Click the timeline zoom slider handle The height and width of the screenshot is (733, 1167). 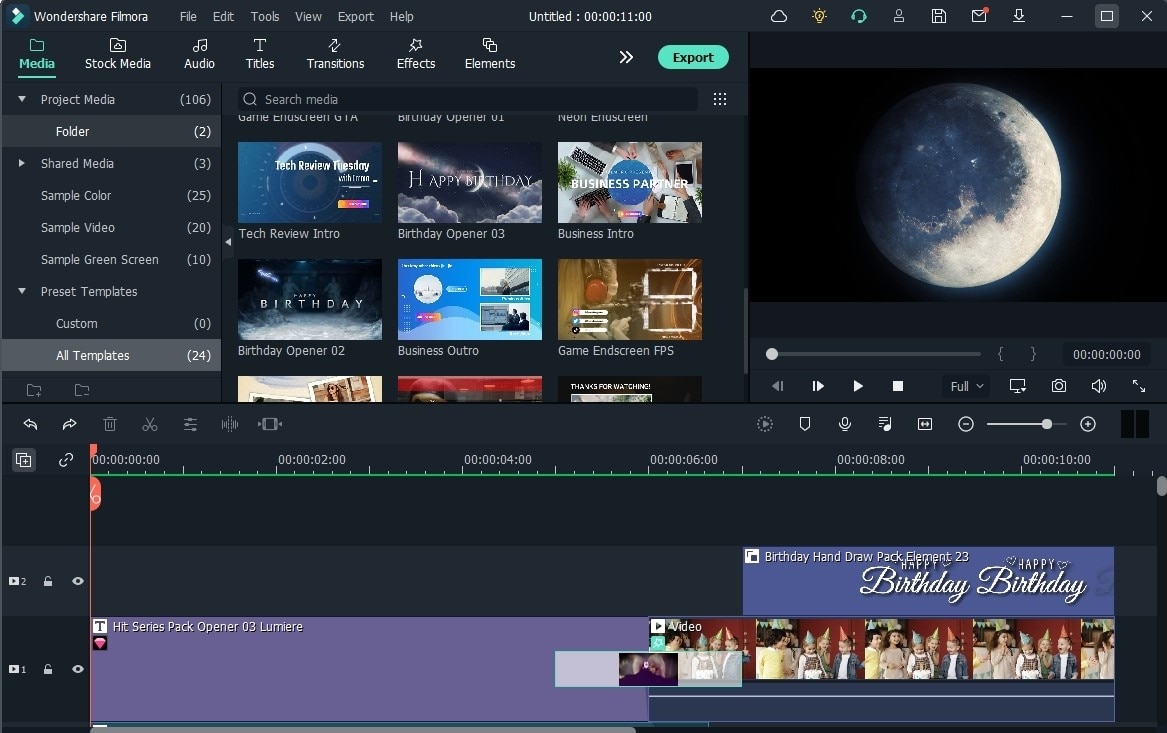(1046, 424)
